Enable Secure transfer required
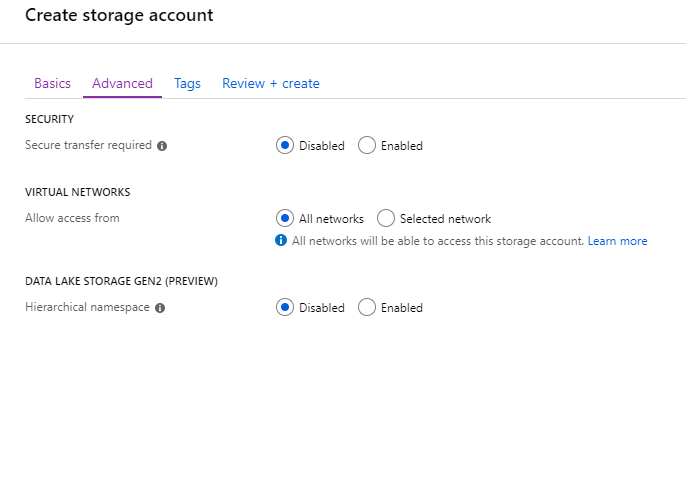Image resolution: width=686 pixels, height=481 pixels. (x=367, y=145)
